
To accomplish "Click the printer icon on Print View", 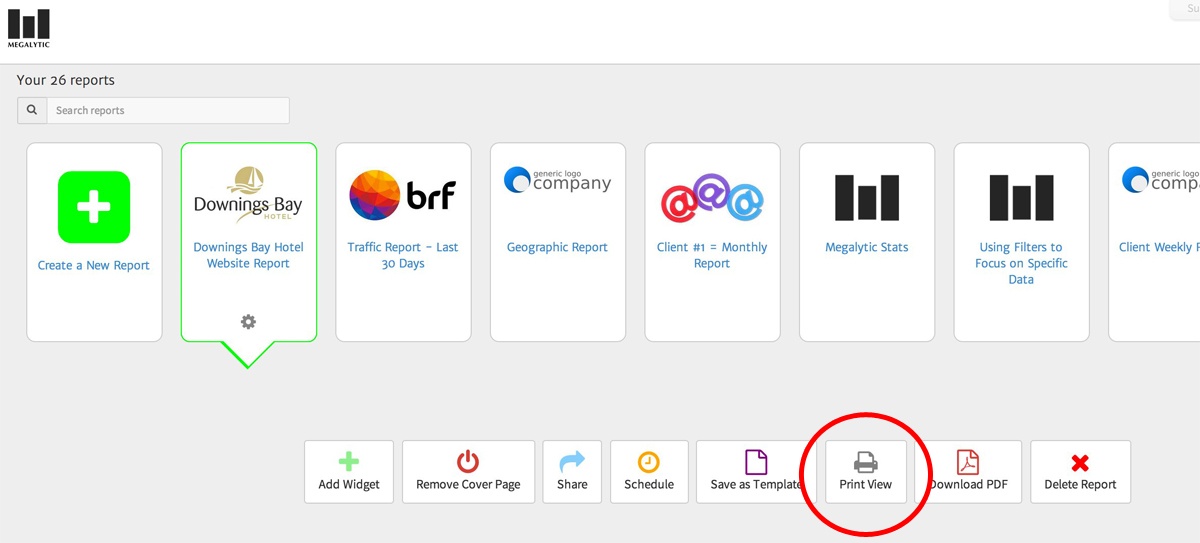I will [866, 462].
